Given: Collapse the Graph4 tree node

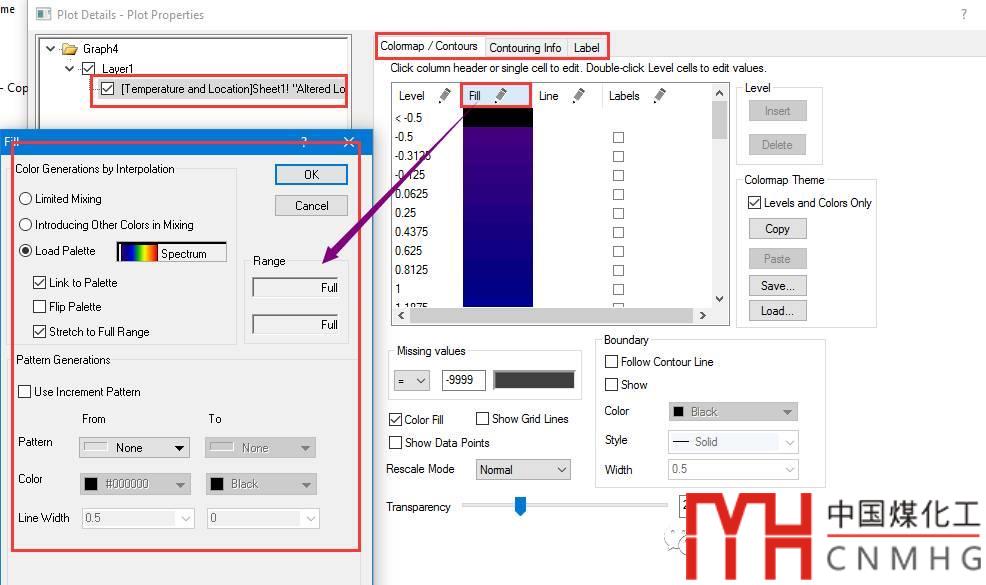Looking at the screenshot, I should point(50,49).
